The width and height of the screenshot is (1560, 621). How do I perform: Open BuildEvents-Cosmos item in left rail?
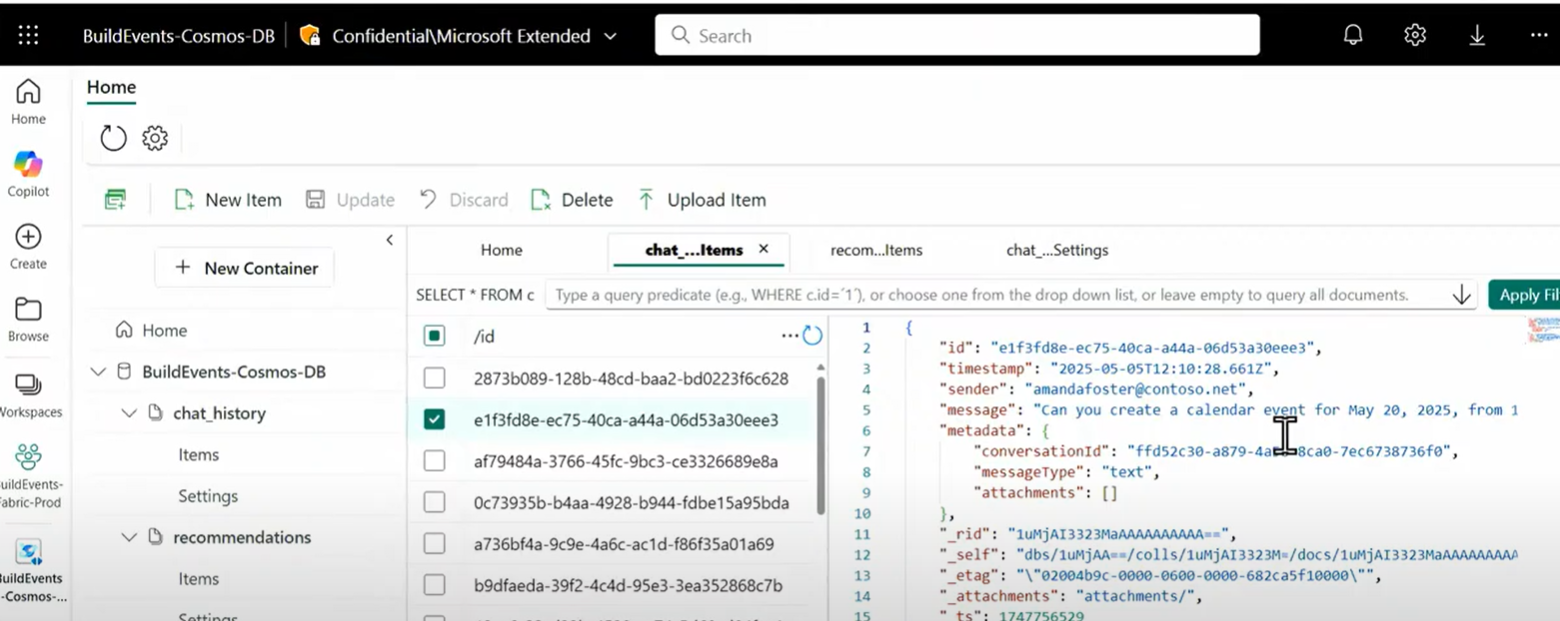(28, 573)
